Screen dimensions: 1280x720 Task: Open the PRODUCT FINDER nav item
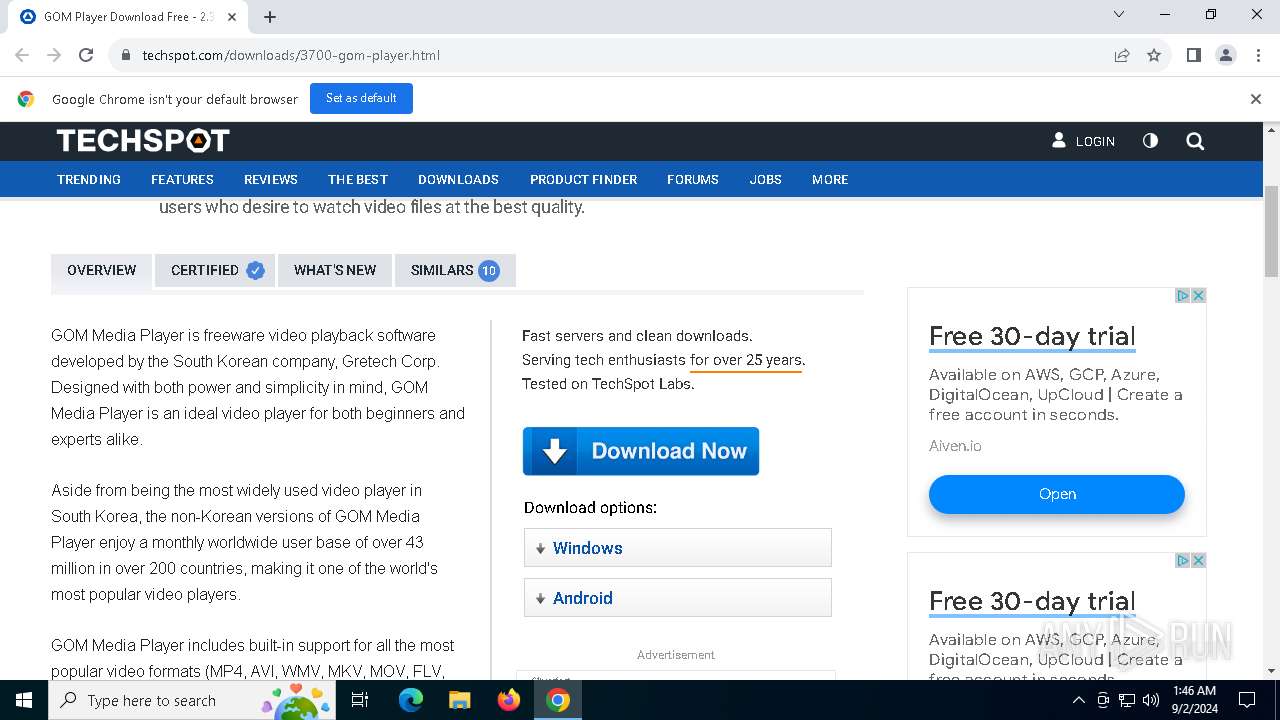(x=583, y=179)
